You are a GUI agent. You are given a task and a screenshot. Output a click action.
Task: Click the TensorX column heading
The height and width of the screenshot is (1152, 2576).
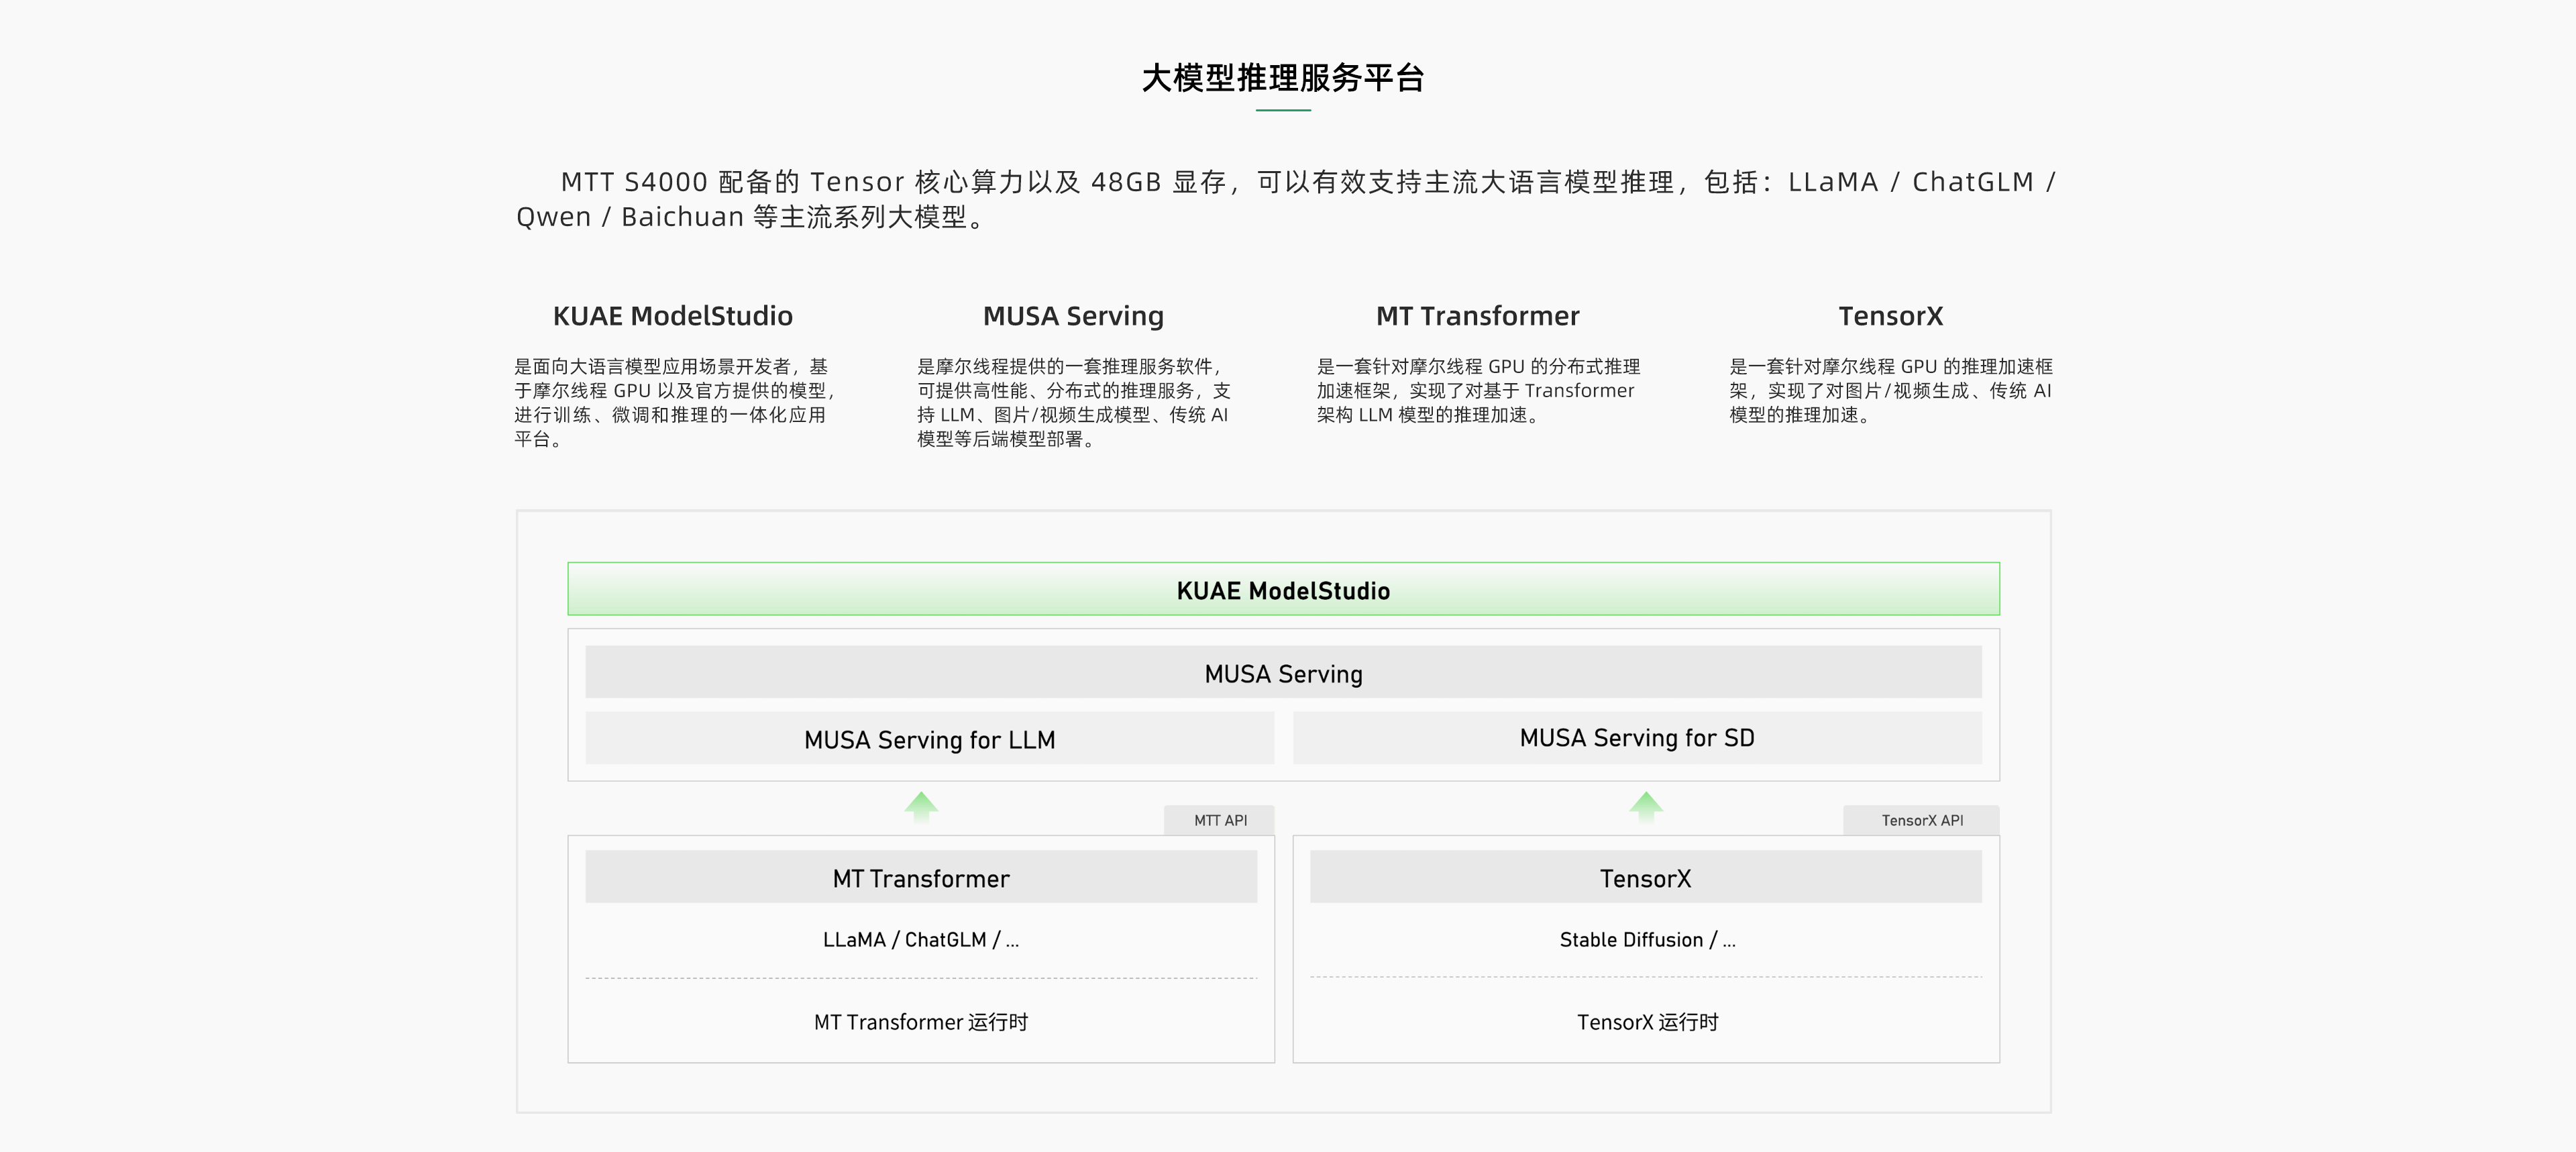click(x=1890, y=316)
